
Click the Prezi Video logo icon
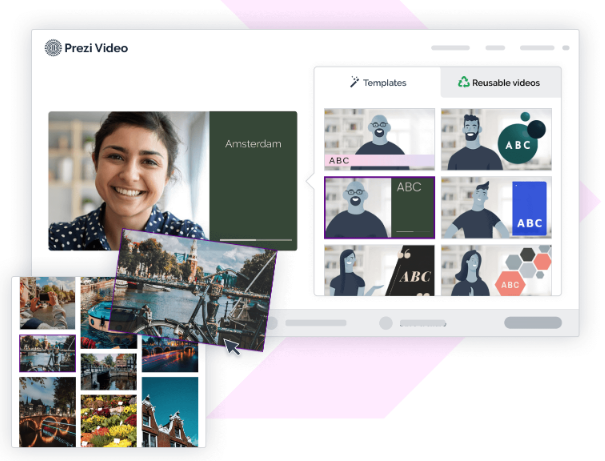(53, 48)
